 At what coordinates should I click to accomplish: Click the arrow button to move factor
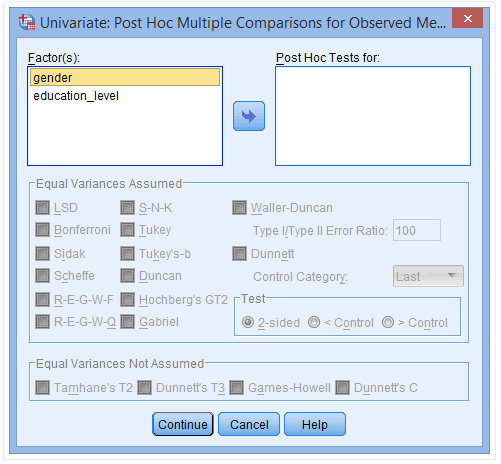pyautogui.click(x=249, y=116)
